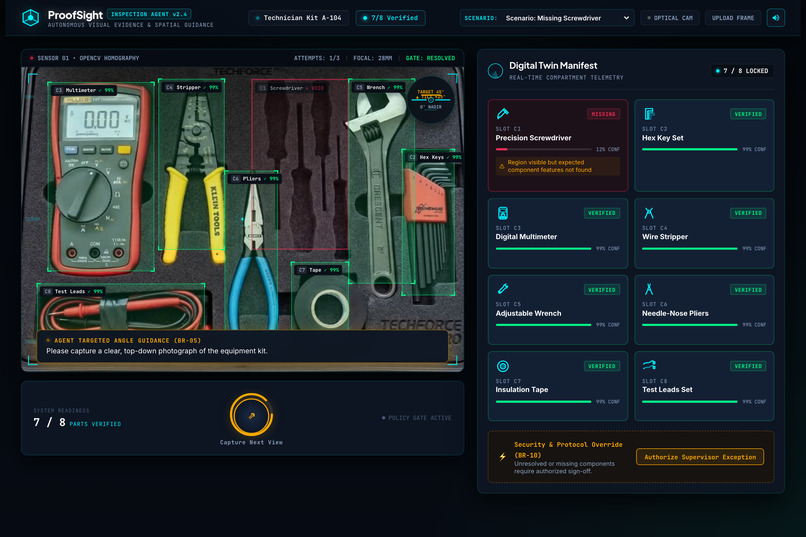Screen dimensions: 806x537
Task: Click the C8 Test Leads detection label
Action: click(74, 291)
